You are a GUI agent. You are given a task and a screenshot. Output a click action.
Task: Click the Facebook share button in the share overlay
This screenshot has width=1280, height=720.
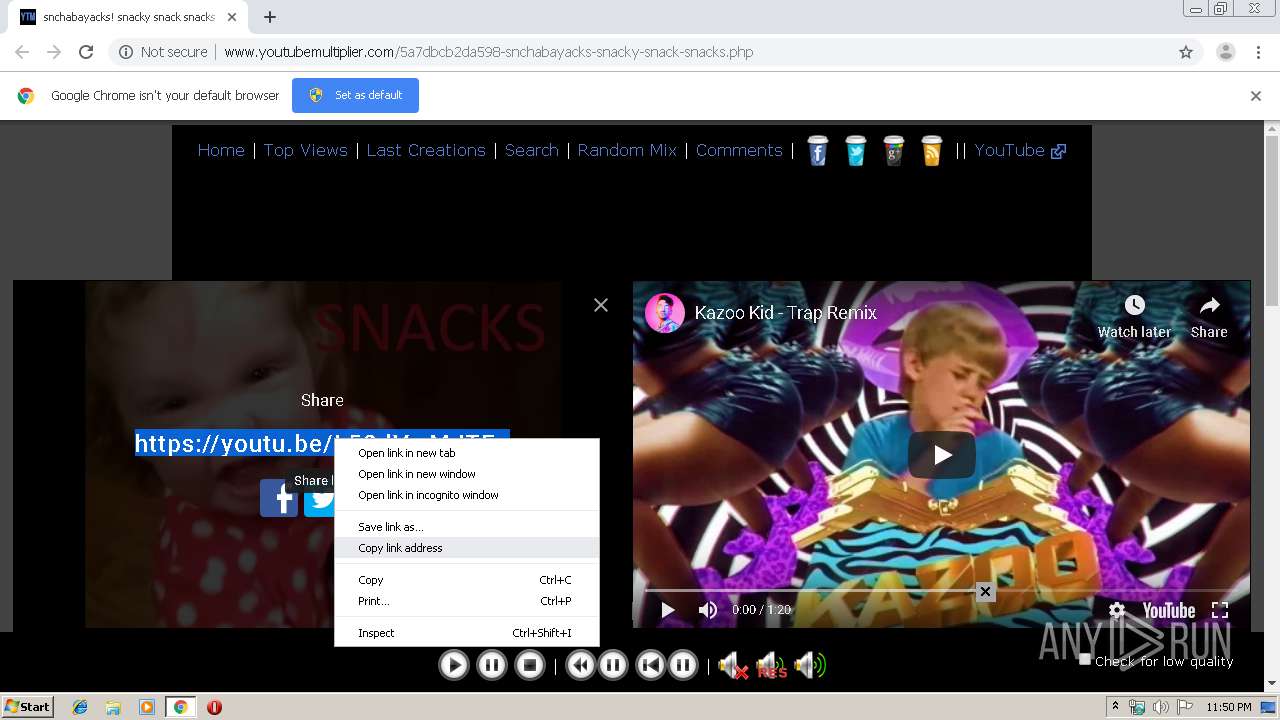(x=279, y=498)
